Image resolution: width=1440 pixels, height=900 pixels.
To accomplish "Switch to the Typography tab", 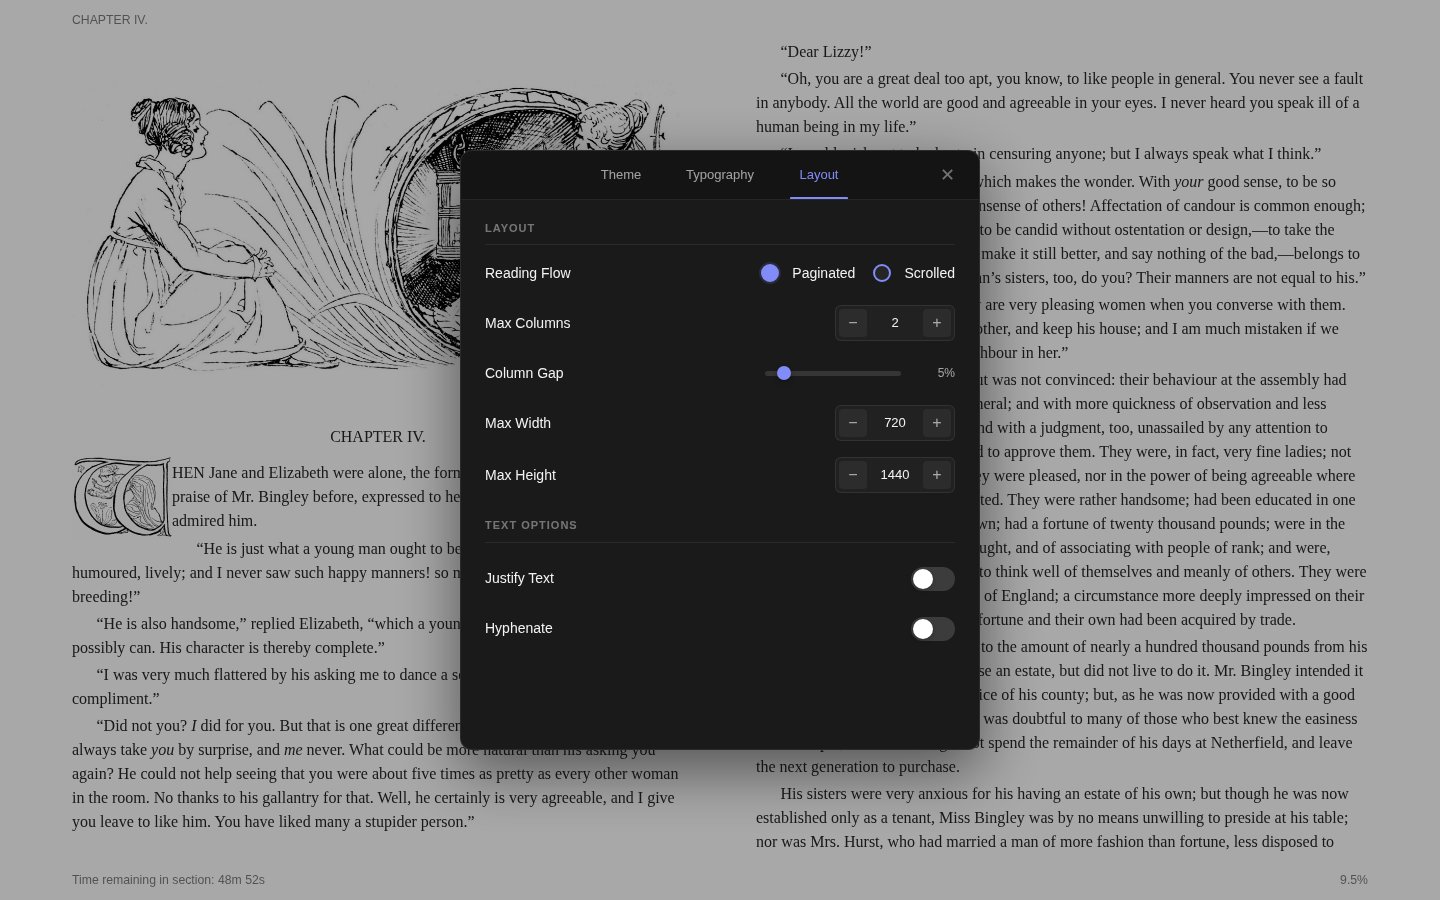I will (720, 175).
